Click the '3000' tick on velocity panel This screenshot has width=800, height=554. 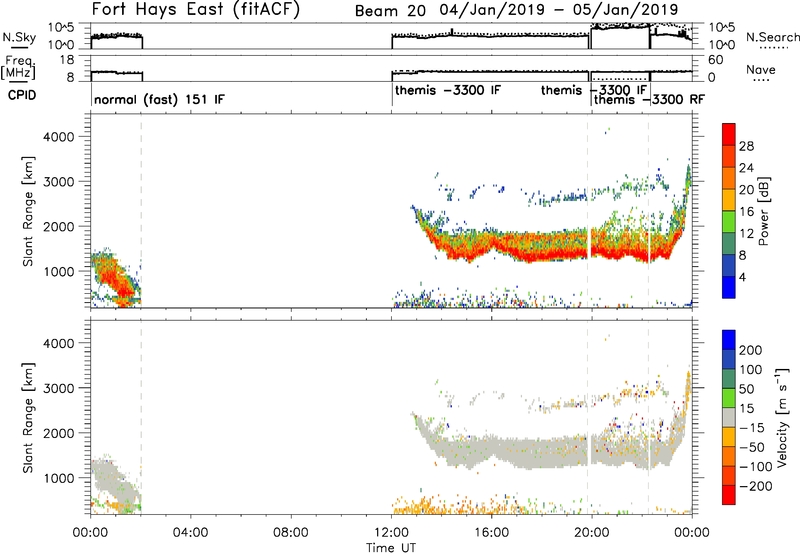58,388
